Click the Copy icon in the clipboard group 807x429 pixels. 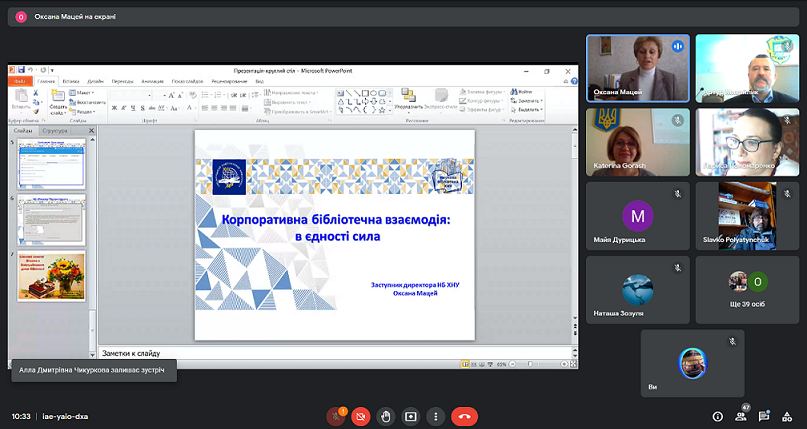point(36,102)
